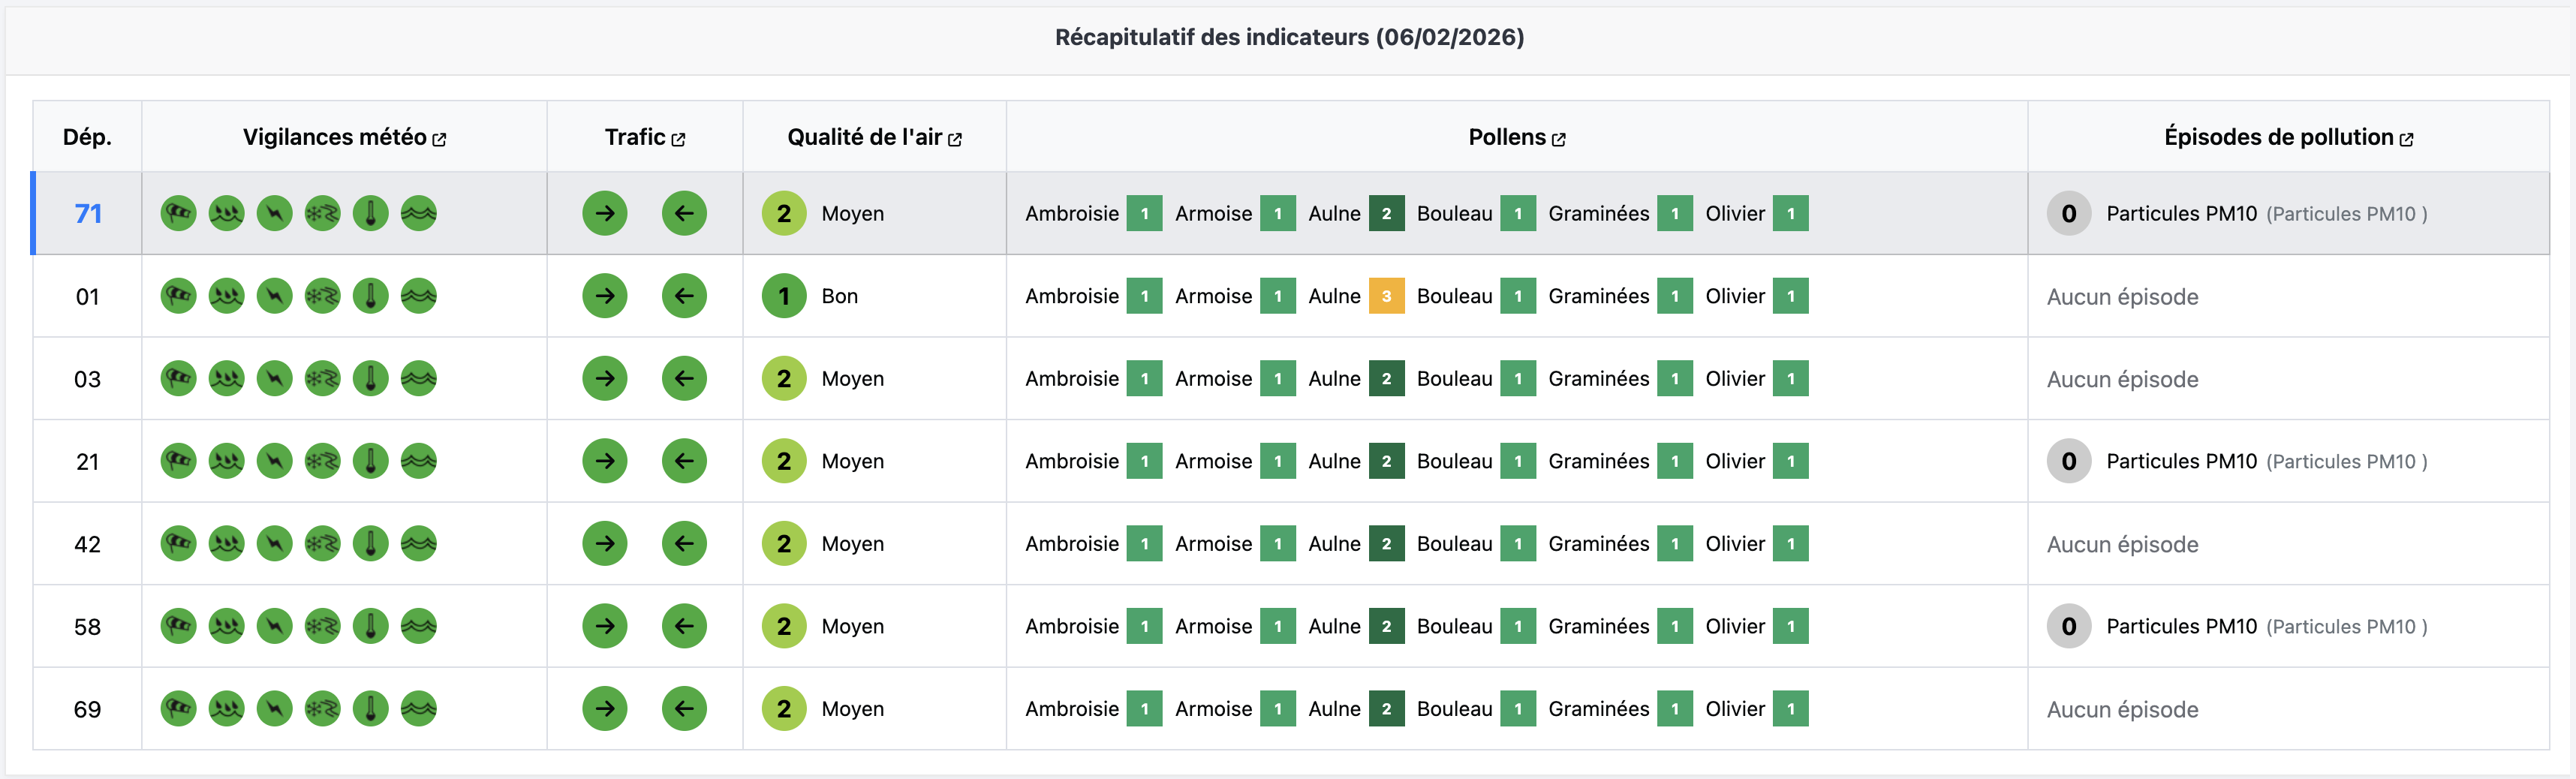
Task: Click the snow-ice vigilance icon in row 03
Action: (x=323, y=379)
